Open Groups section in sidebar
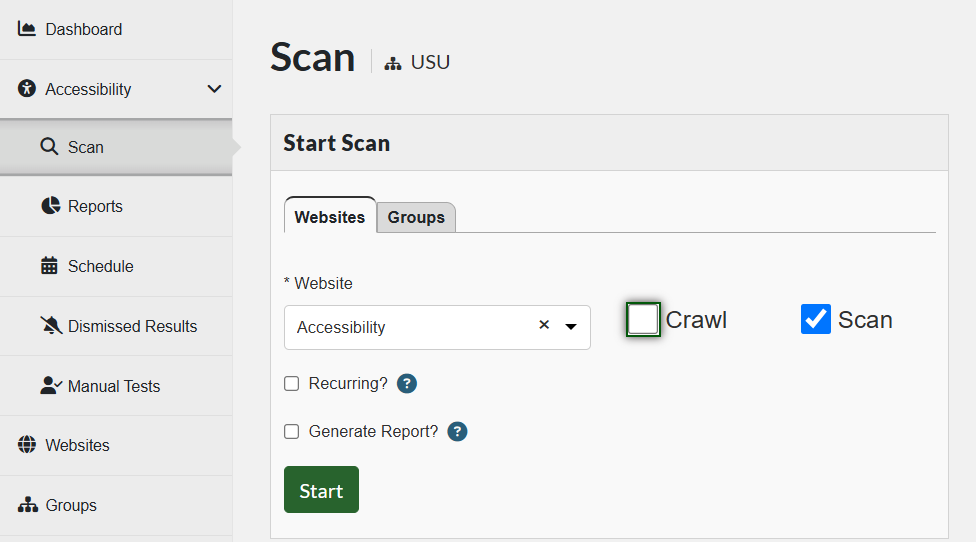 116,505
